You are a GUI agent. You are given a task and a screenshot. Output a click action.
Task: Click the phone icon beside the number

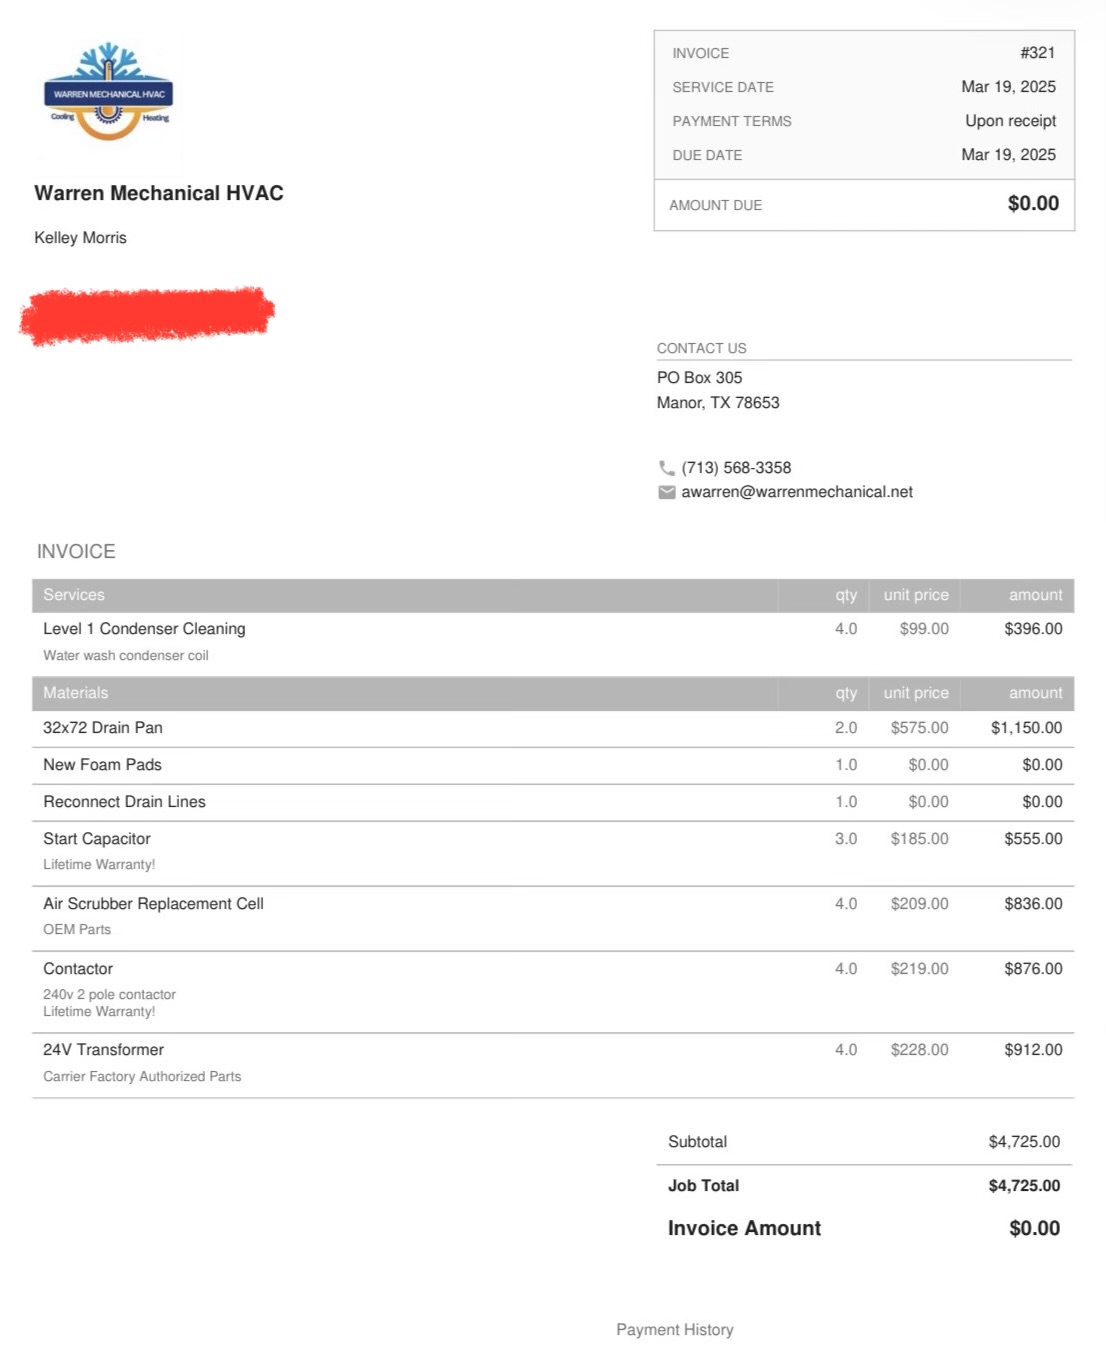[666, 468]
